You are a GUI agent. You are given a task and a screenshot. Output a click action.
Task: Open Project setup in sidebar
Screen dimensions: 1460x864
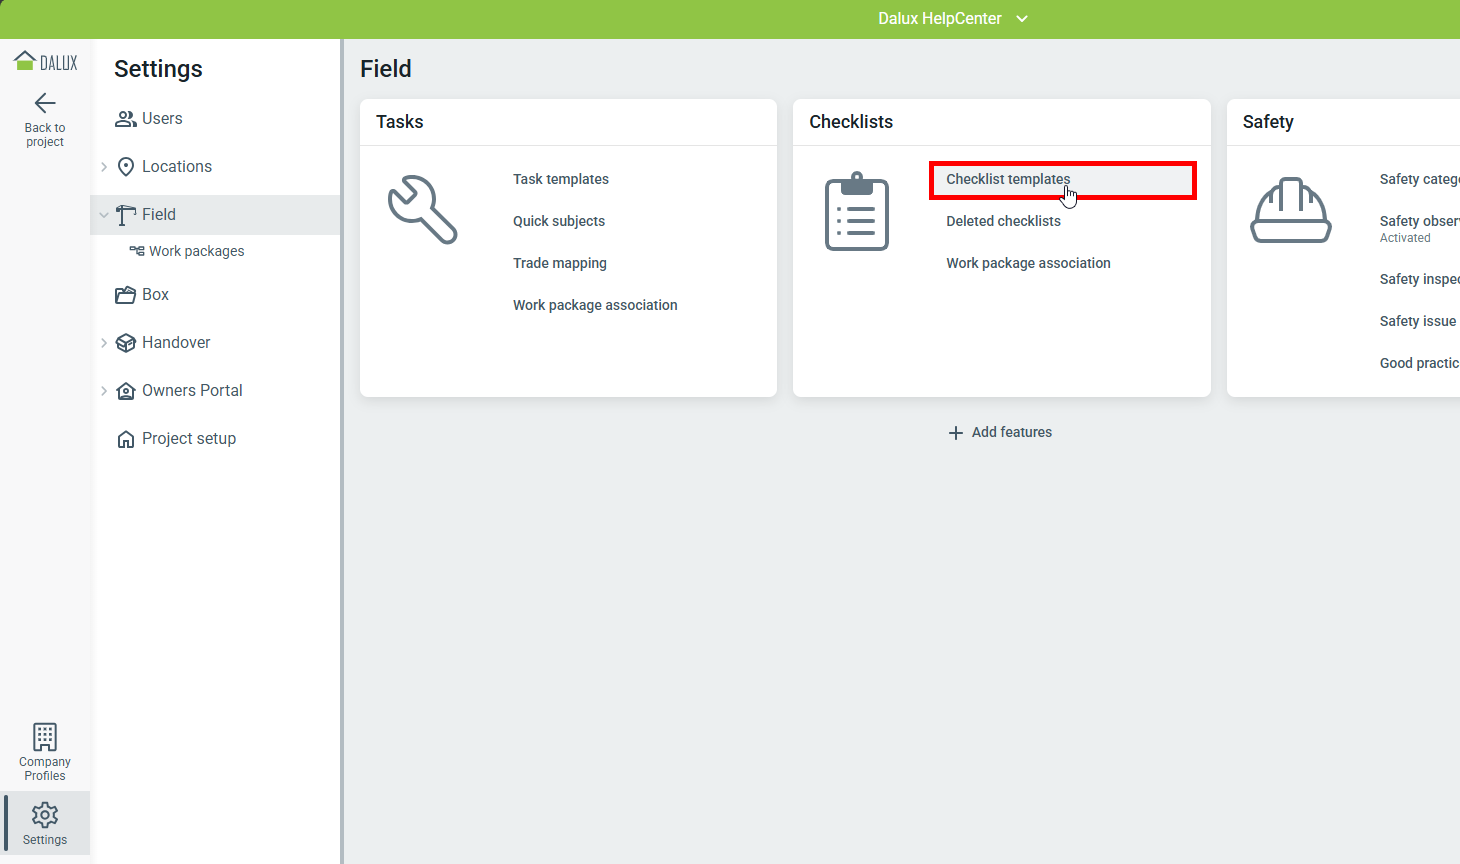click(188, 439)
